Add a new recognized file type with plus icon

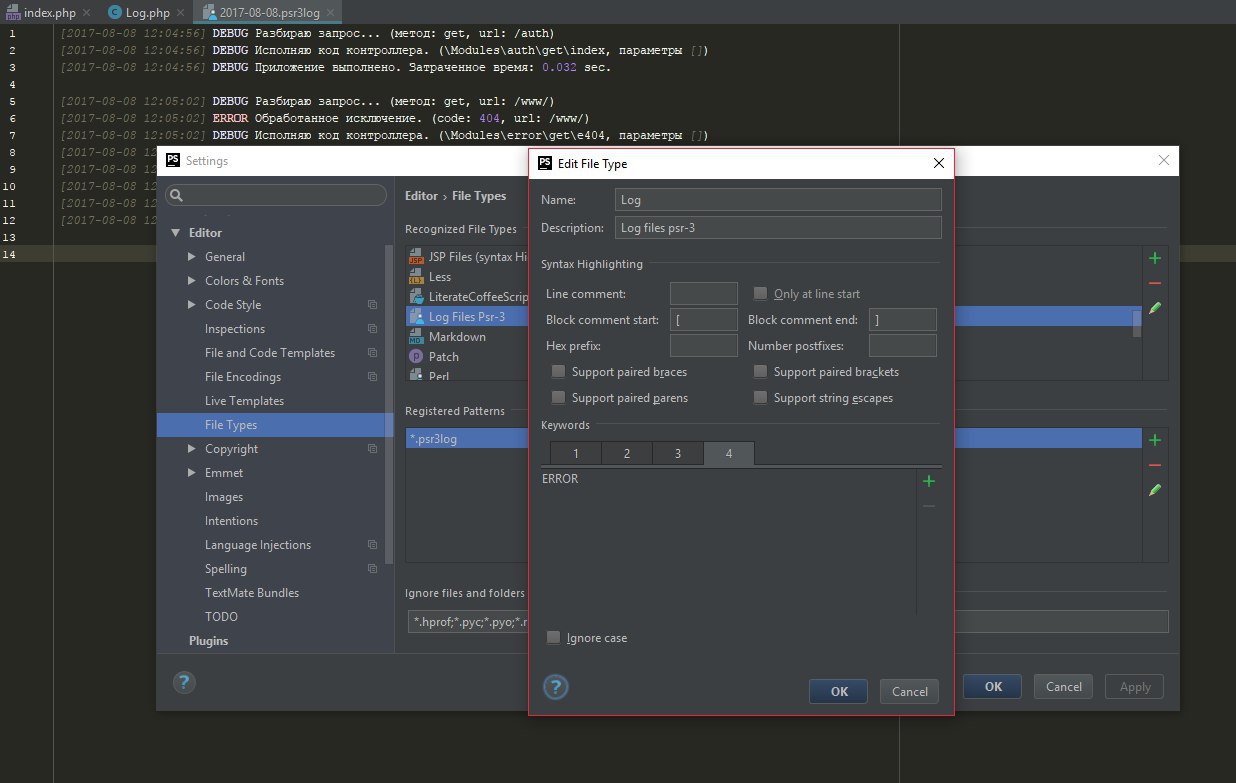(x=1155, y=258)
